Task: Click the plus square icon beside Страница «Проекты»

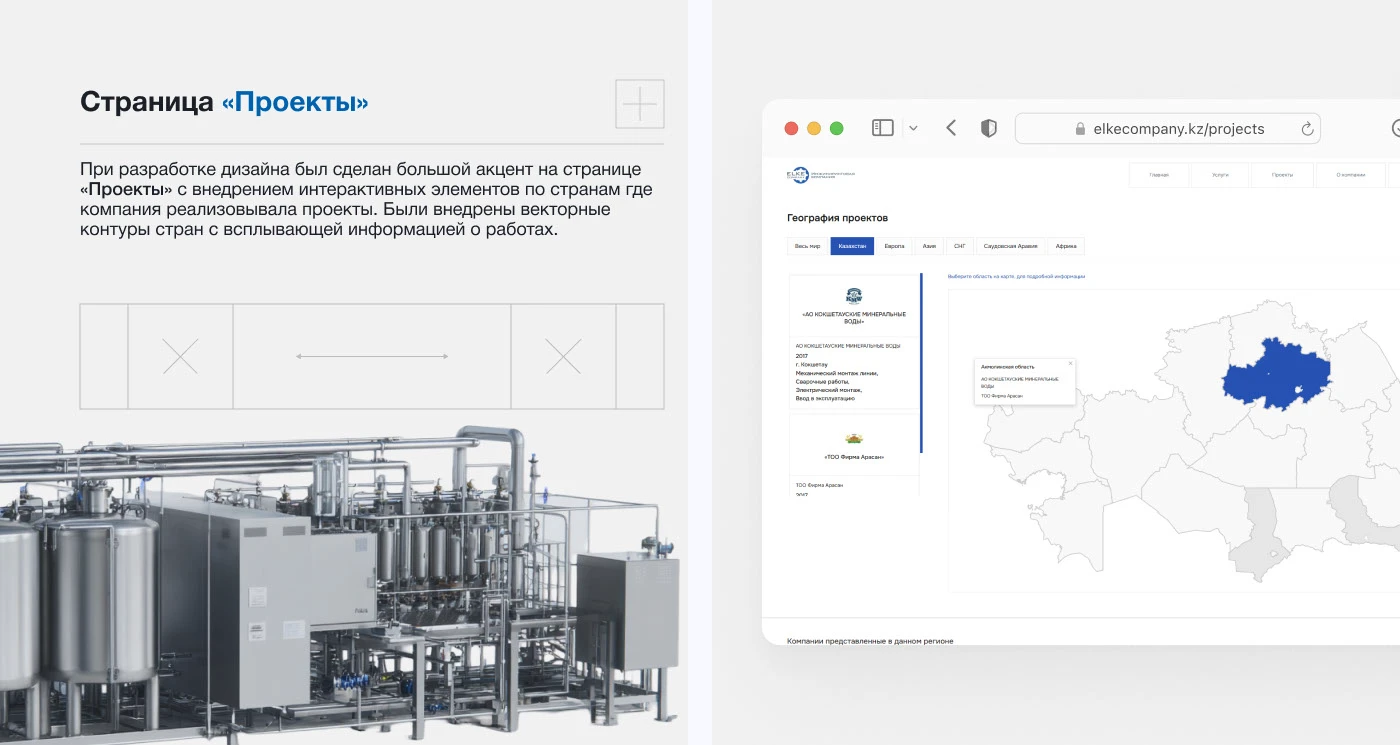Action: pos(639,104)
